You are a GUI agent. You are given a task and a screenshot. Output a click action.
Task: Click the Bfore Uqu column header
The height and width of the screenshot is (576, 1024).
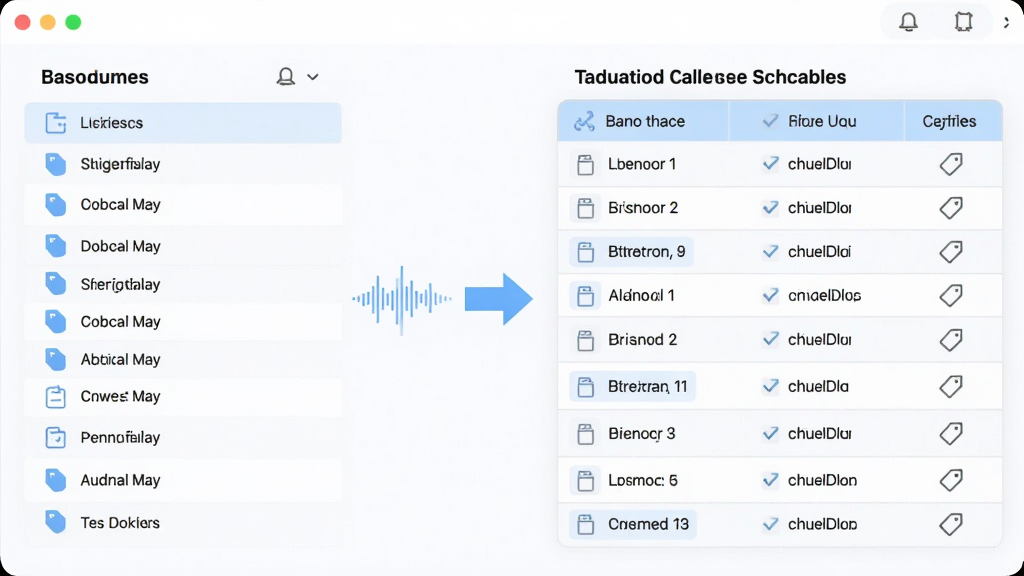tap(816, 121)
